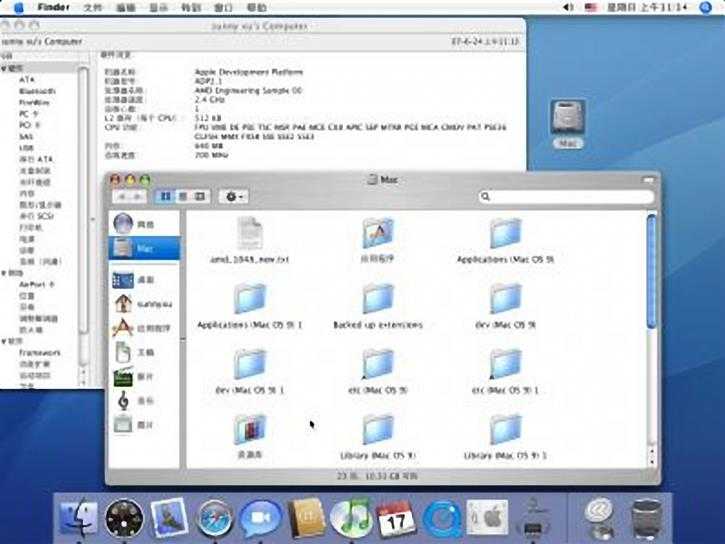Open Spotlight search in the menu bar
Viewport: 725px width, 544px height.
coord(706,7)
